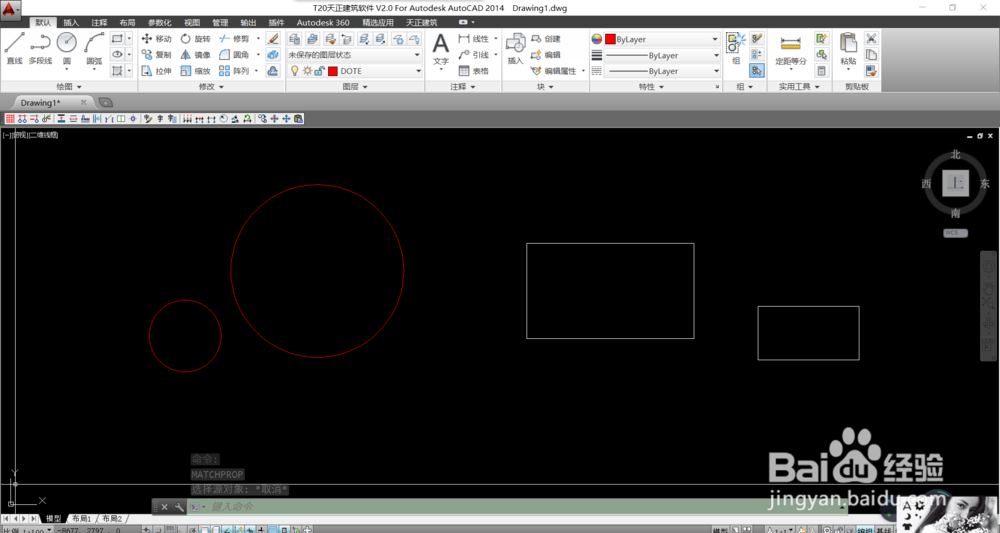
Task: Switch to the 模型 model tab
Action: pos(53,518)
